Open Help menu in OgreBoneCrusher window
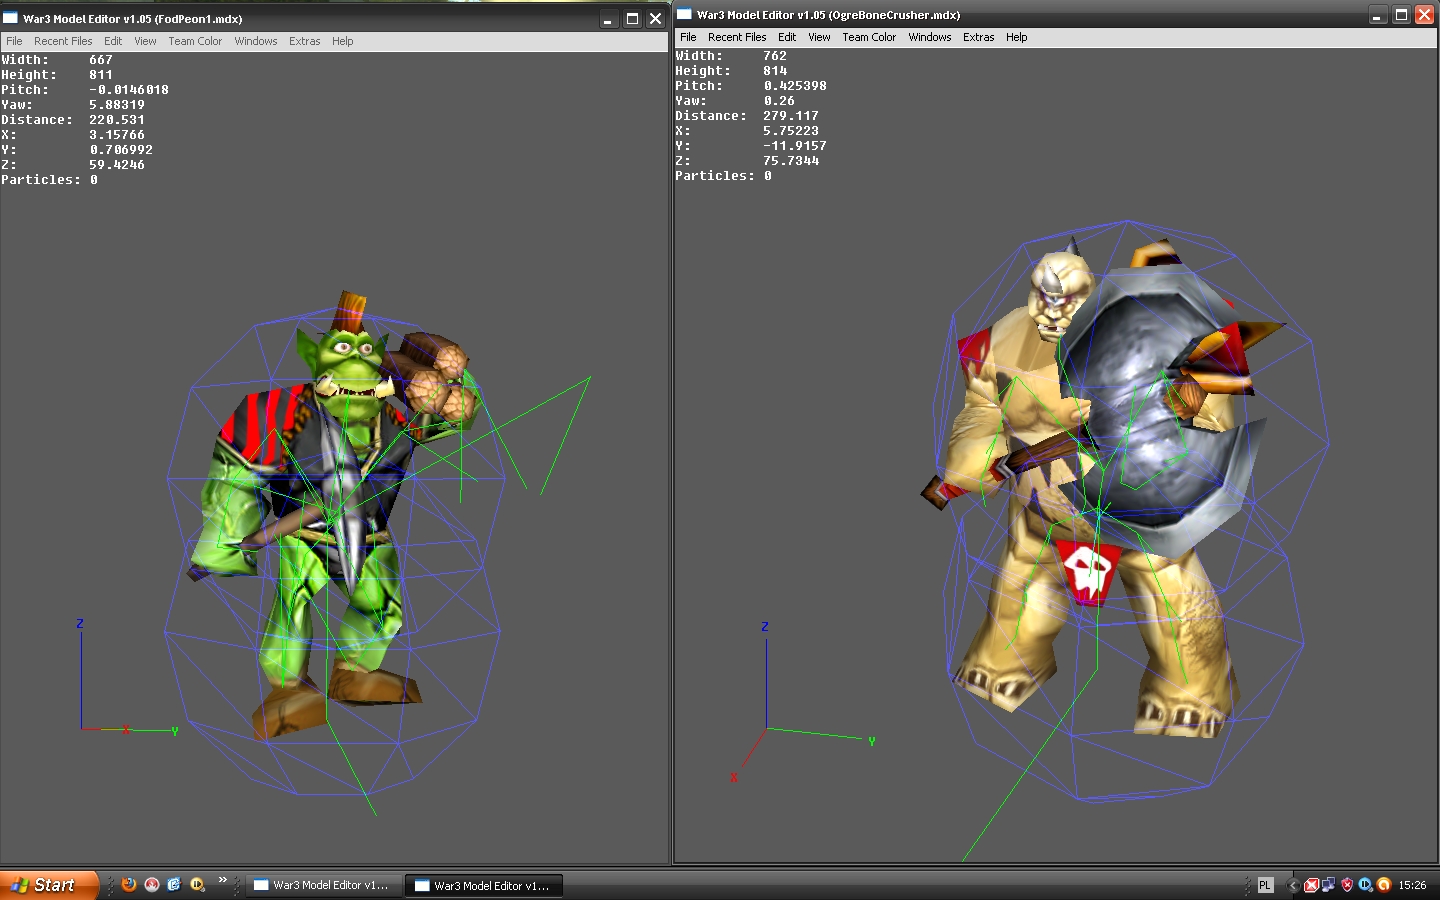Image resolution: width=1440 pixels, height=900 pixels. (1017, 37)
